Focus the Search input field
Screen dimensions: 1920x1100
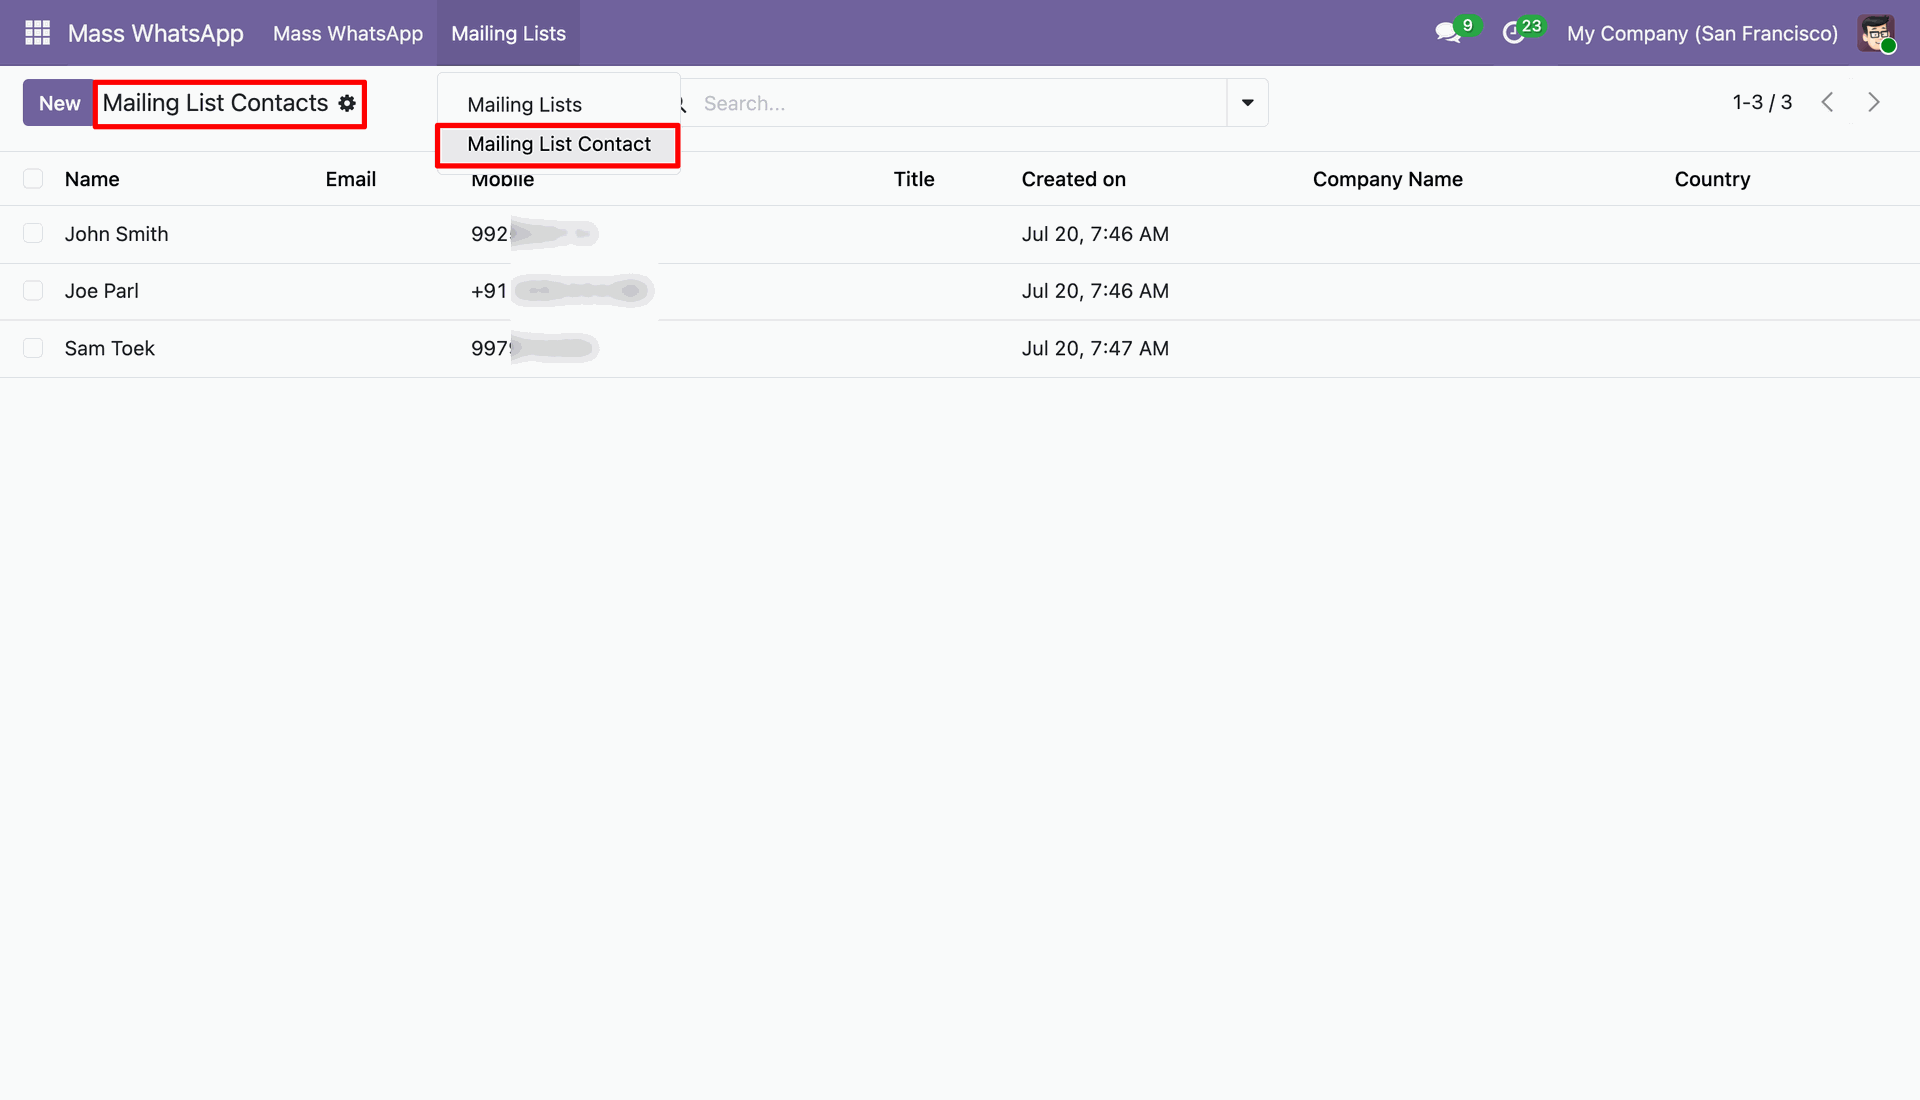[960, 103]
